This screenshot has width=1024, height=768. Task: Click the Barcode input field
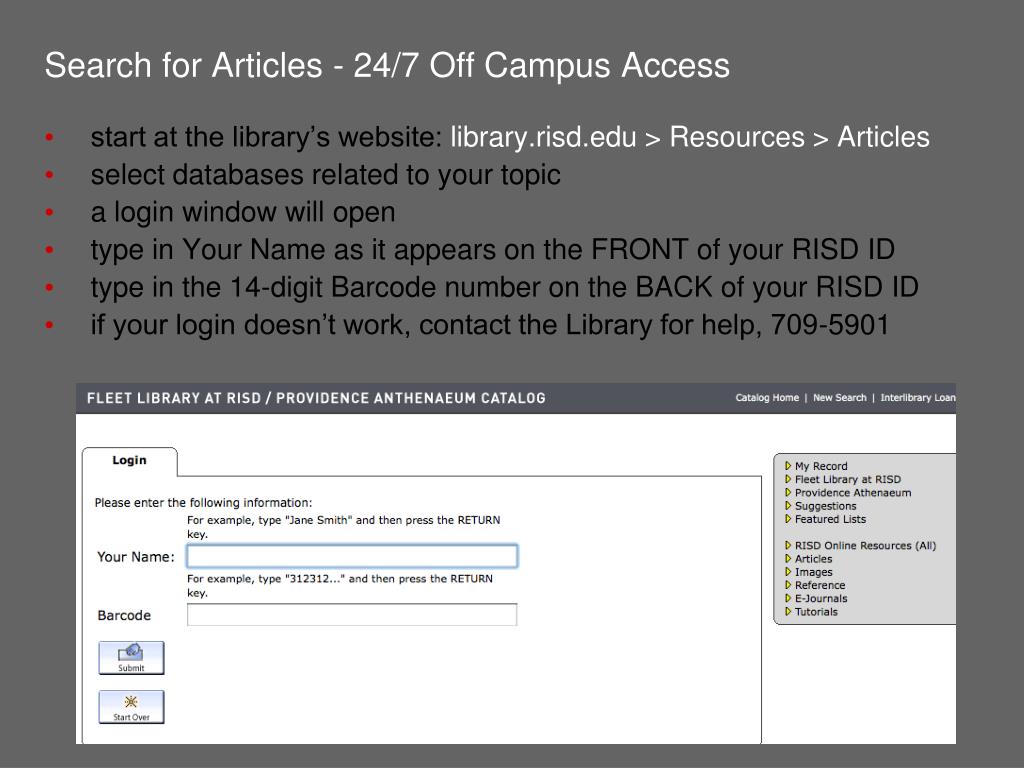click(352, 615)
